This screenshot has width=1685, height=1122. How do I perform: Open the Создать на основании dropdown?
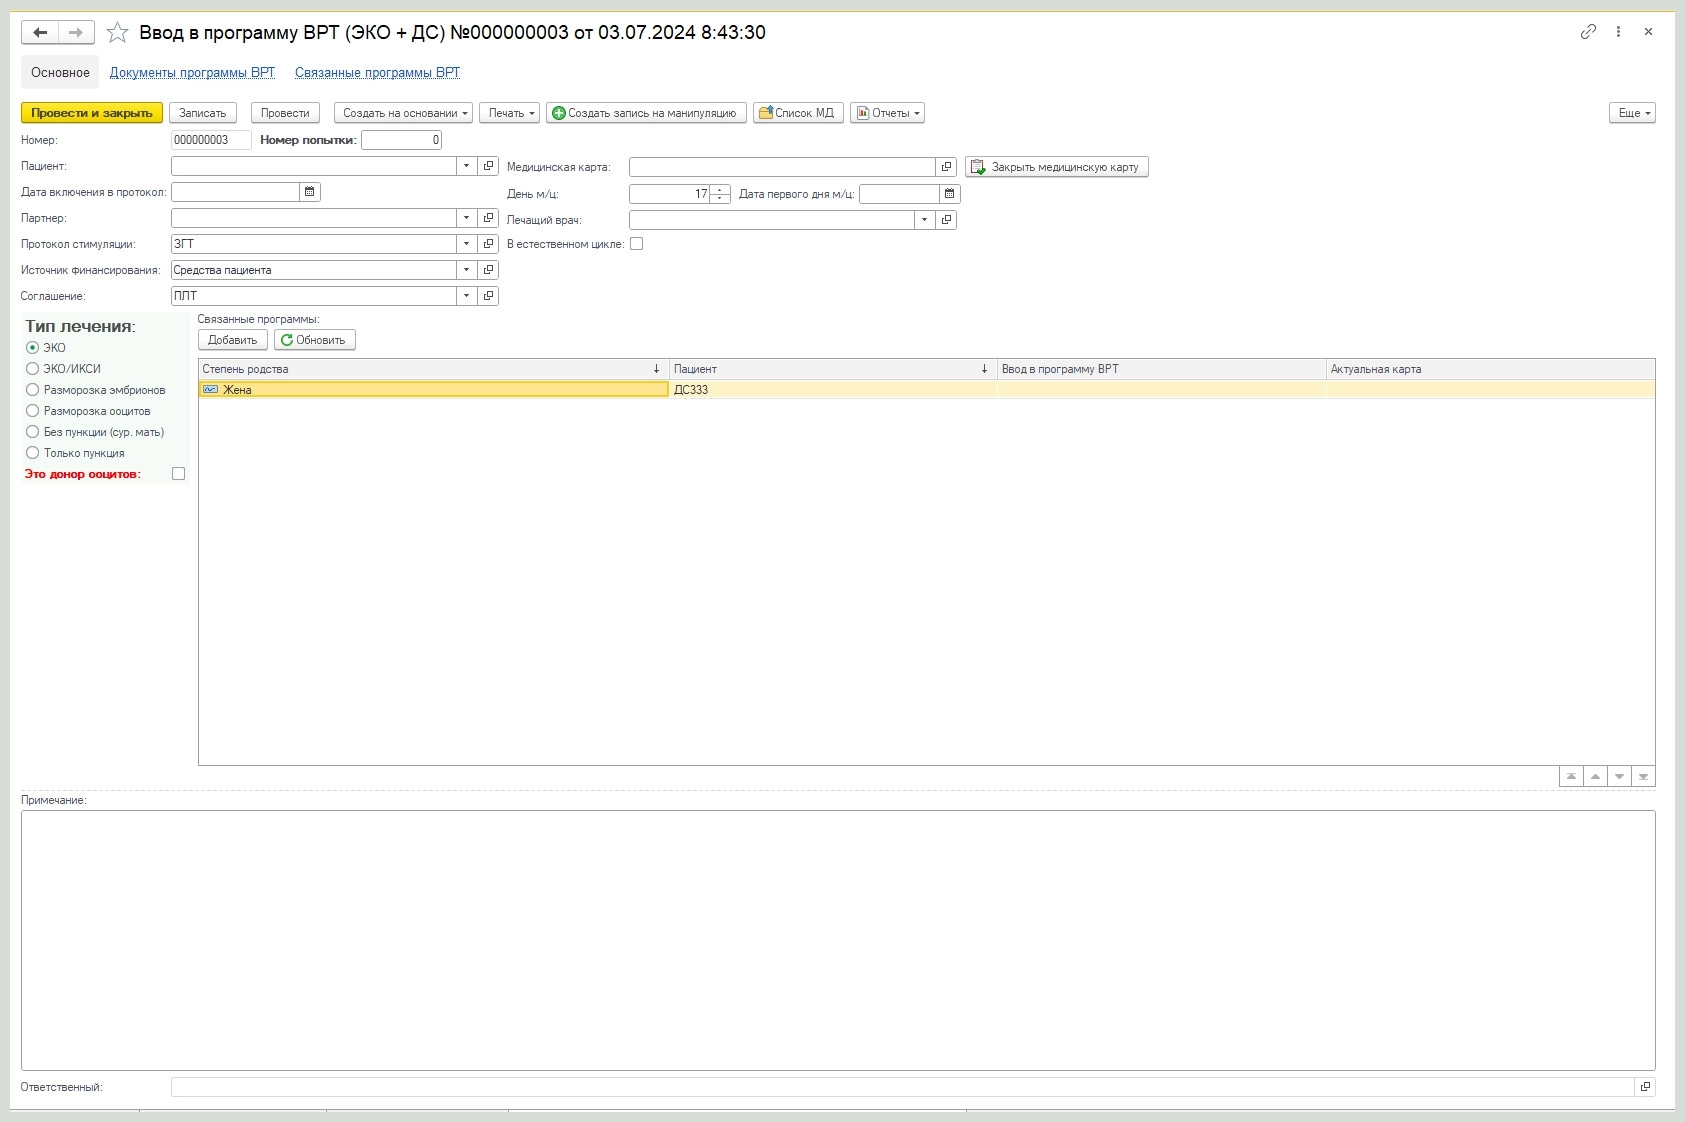coord(403,113)
